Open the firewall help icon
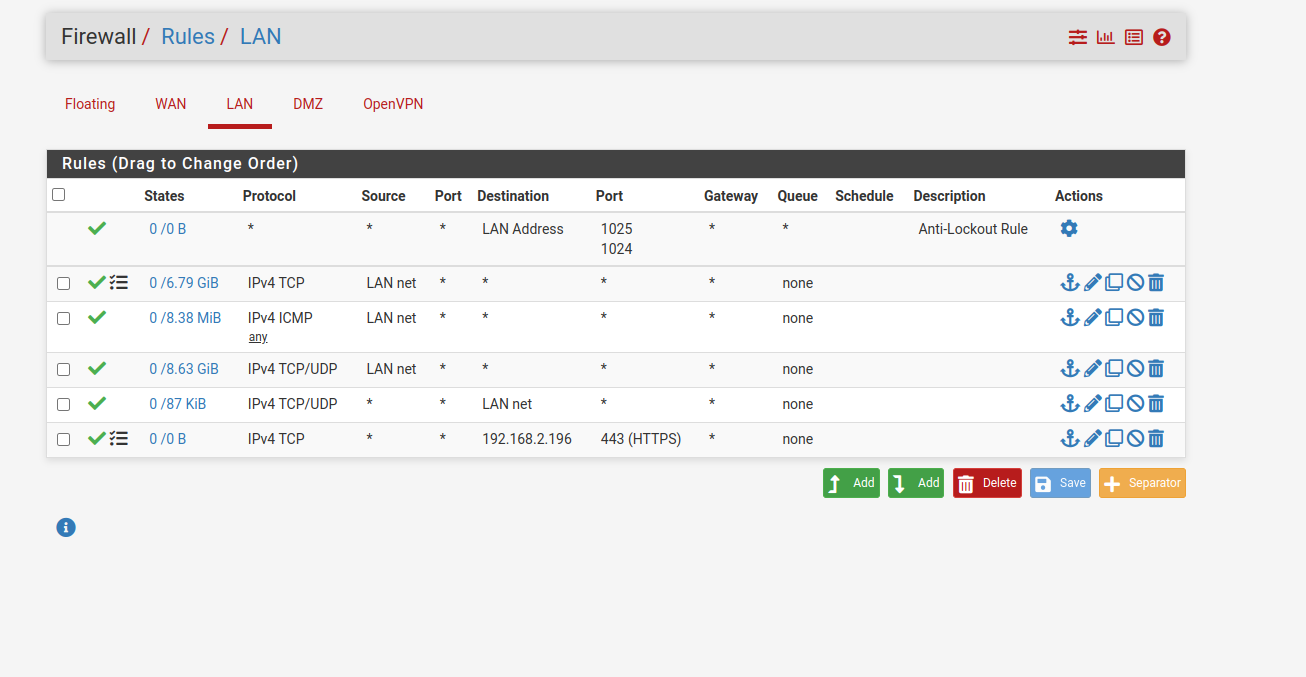The height and width of the screenshot is (677, 1306). click(x=1161, y=37)
